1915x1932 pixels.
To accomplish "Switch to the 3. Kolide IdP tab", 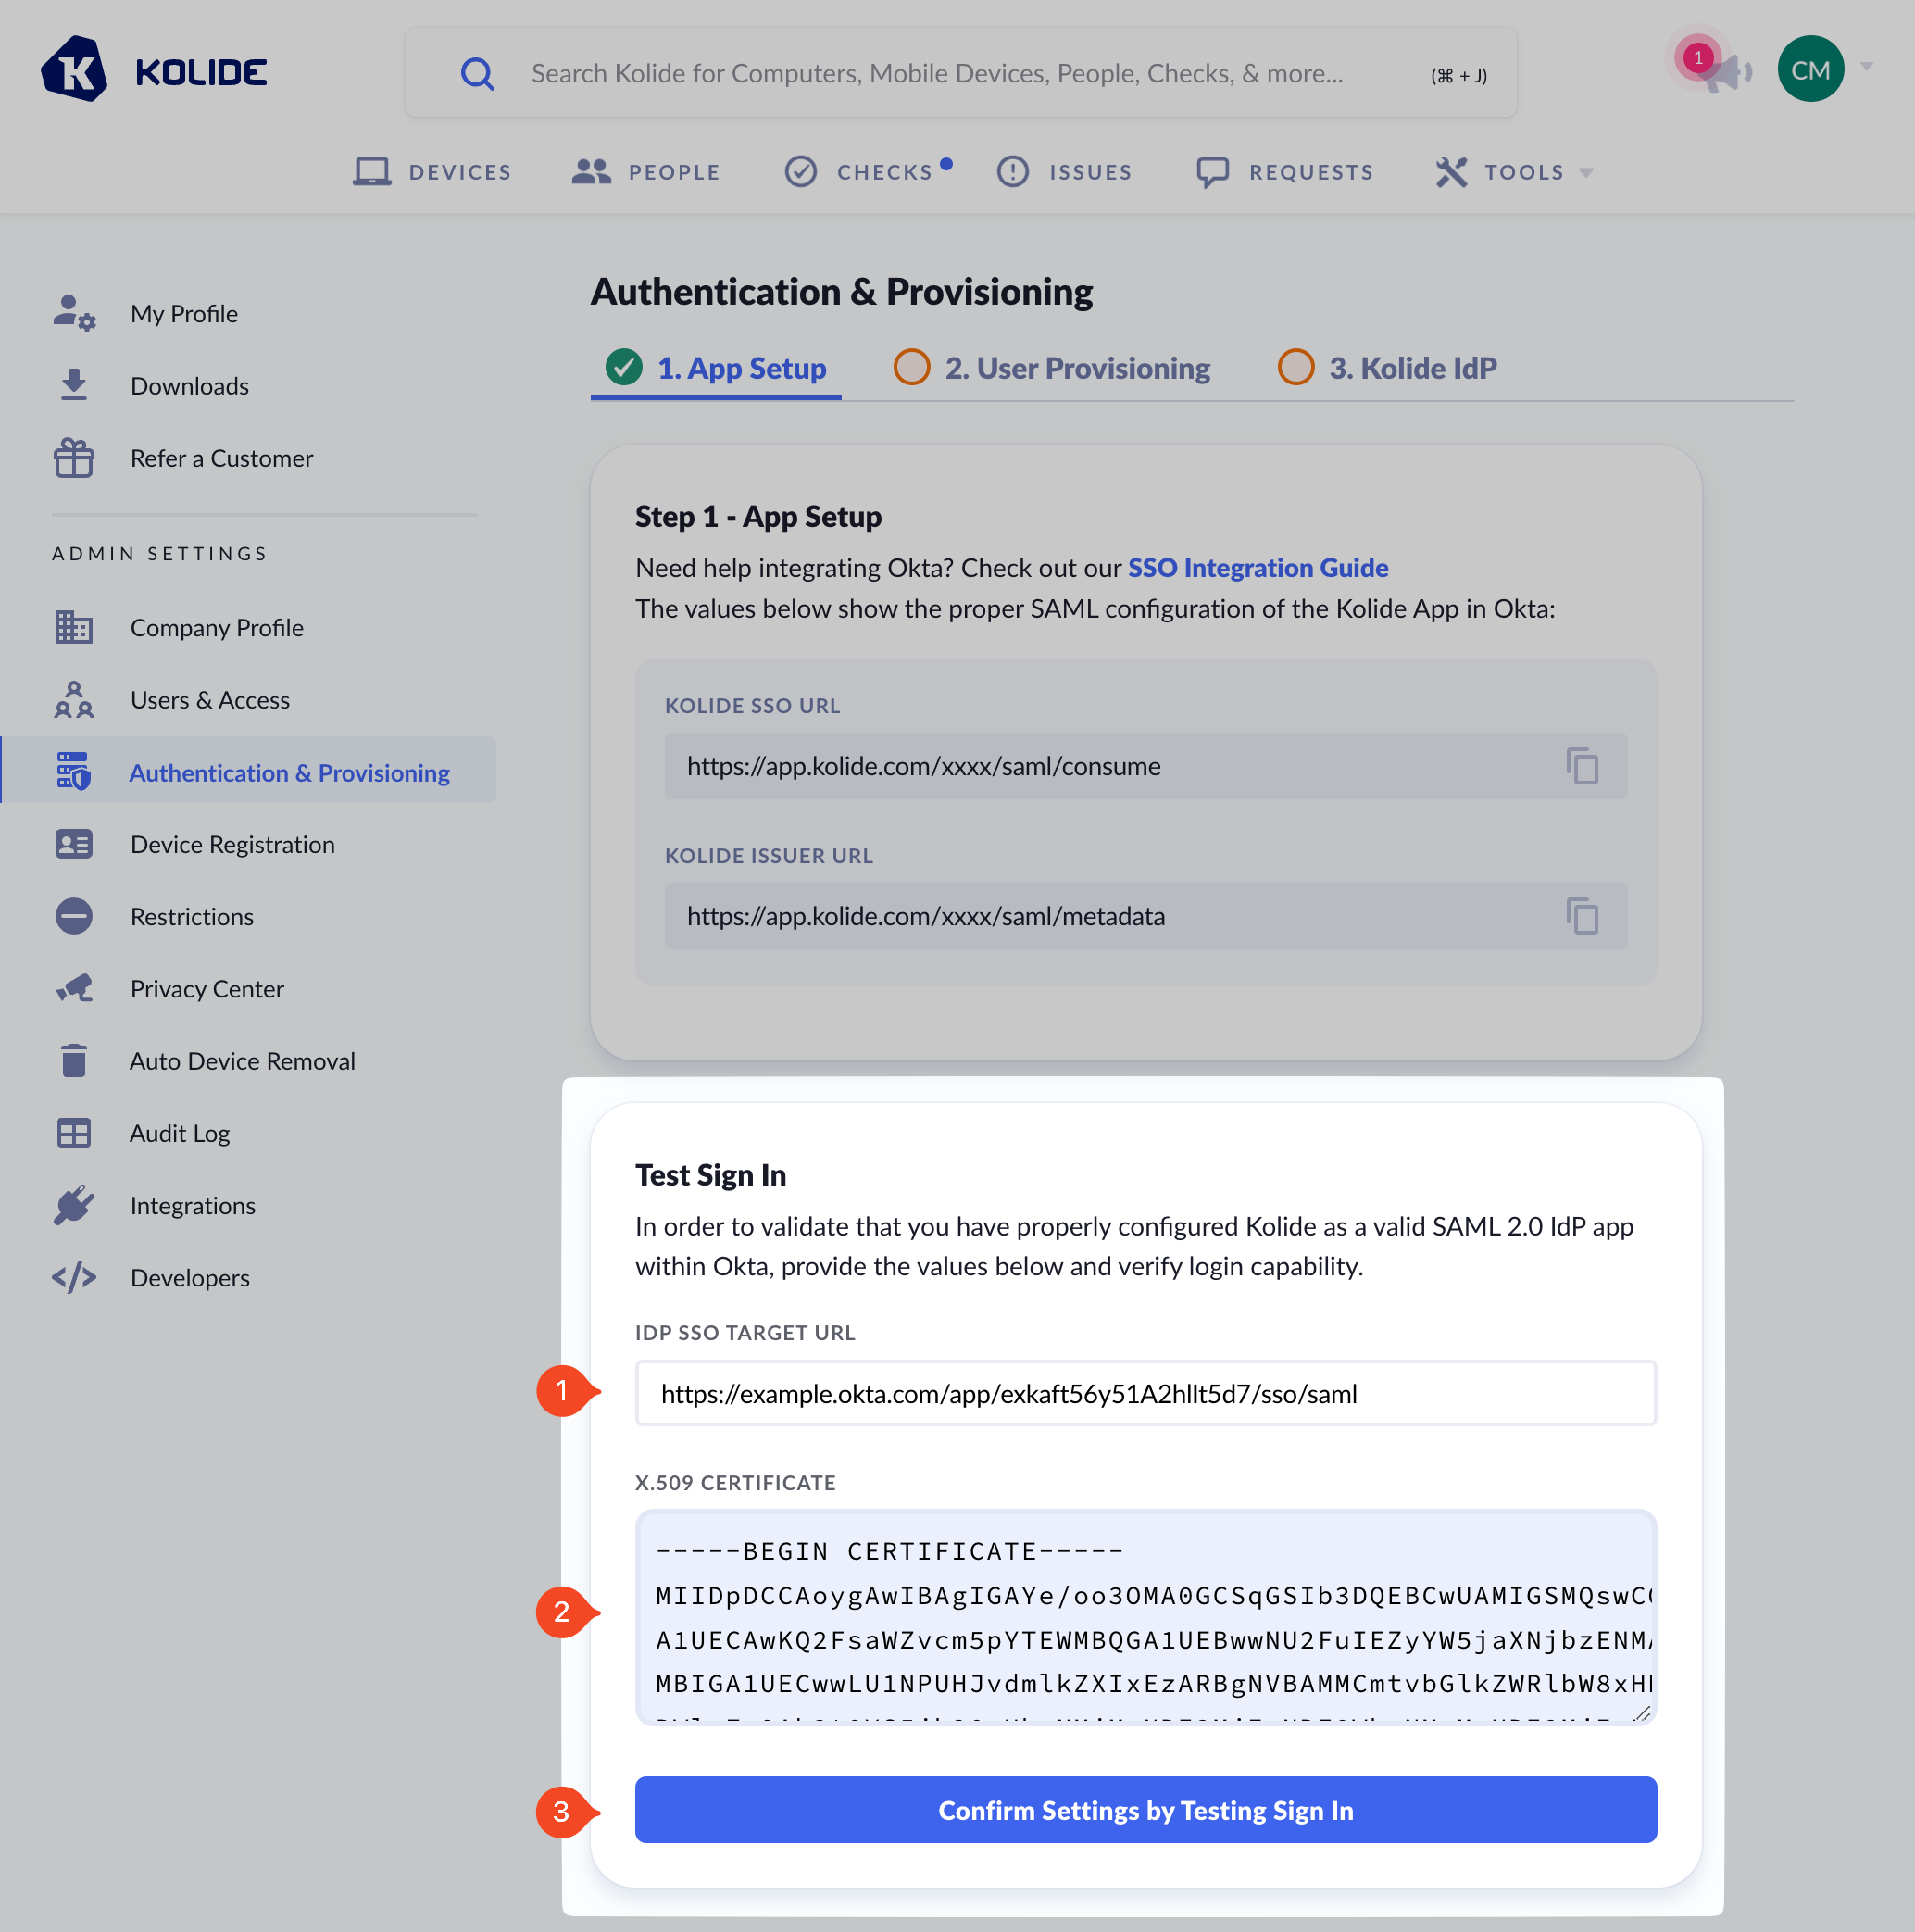I will (x=1387, y=368).
